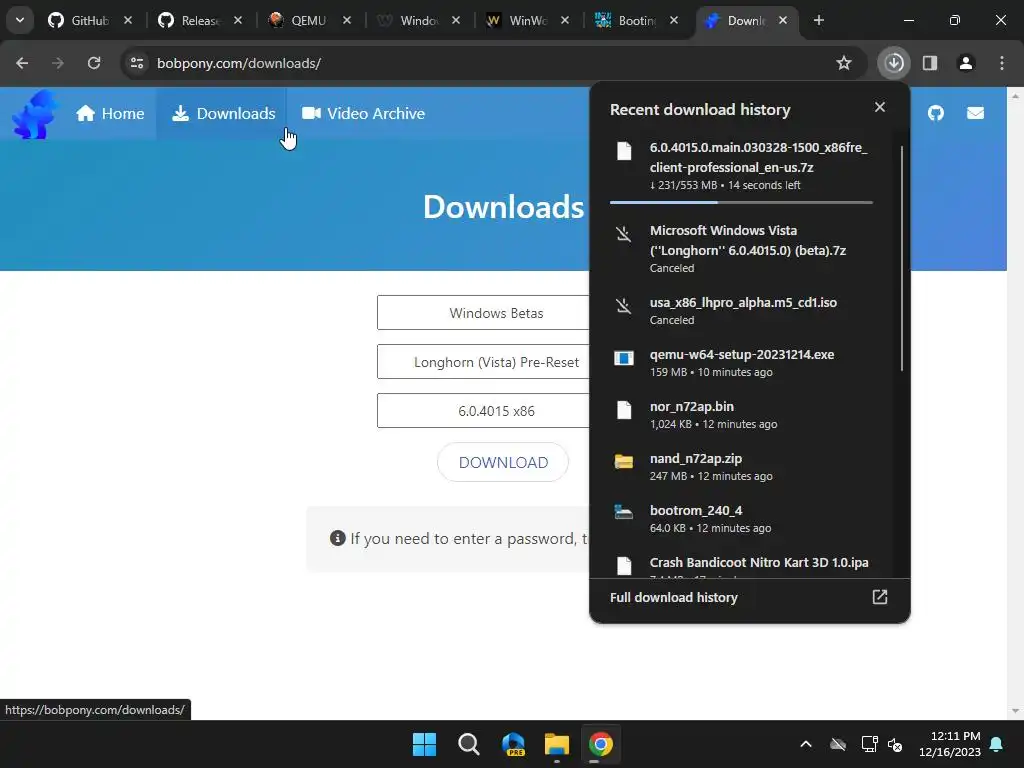Open Windows taskbar Search
The width and height of the screenshot is (1024, 768).
(x=468, y=744)
